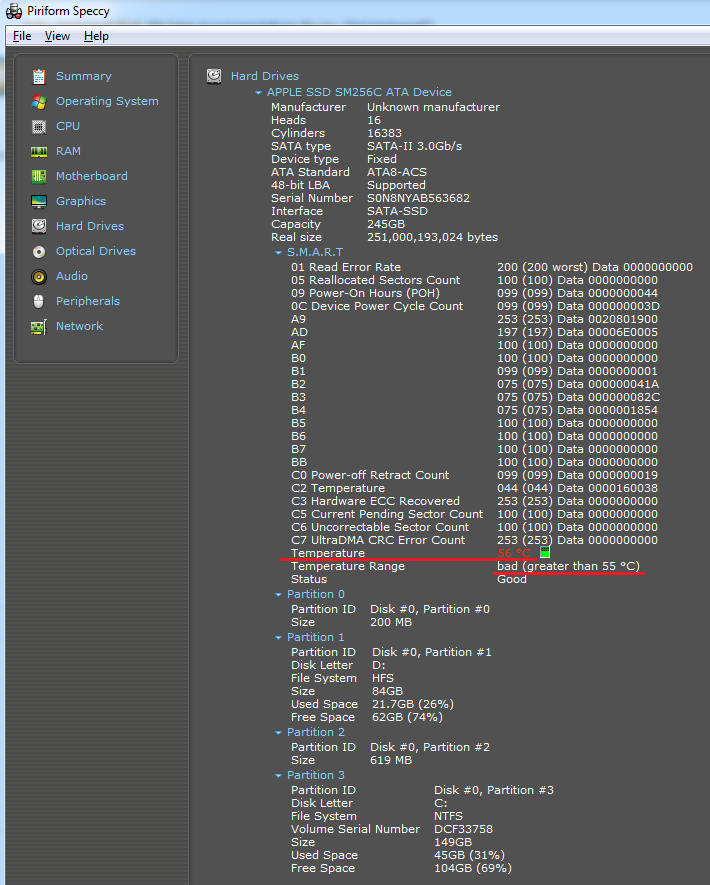Click the AD attribute row data 00006E0005
Screen dimensions: 710x885
tap(577, 332)
